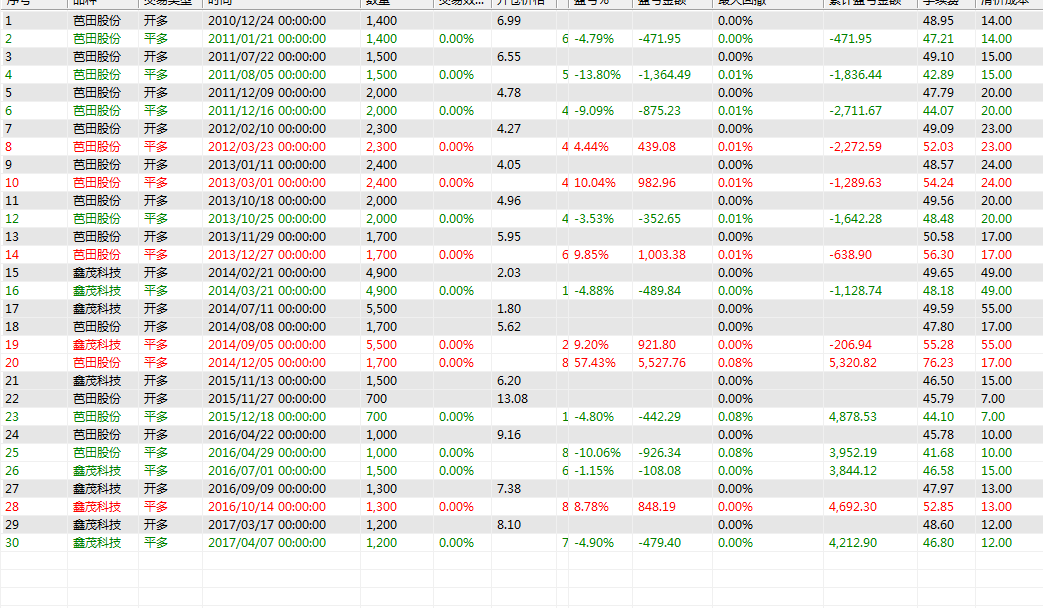Click 鑫茂科技 name in row 27
This screenshot has height=608, width=1043.
pos(97,489)
